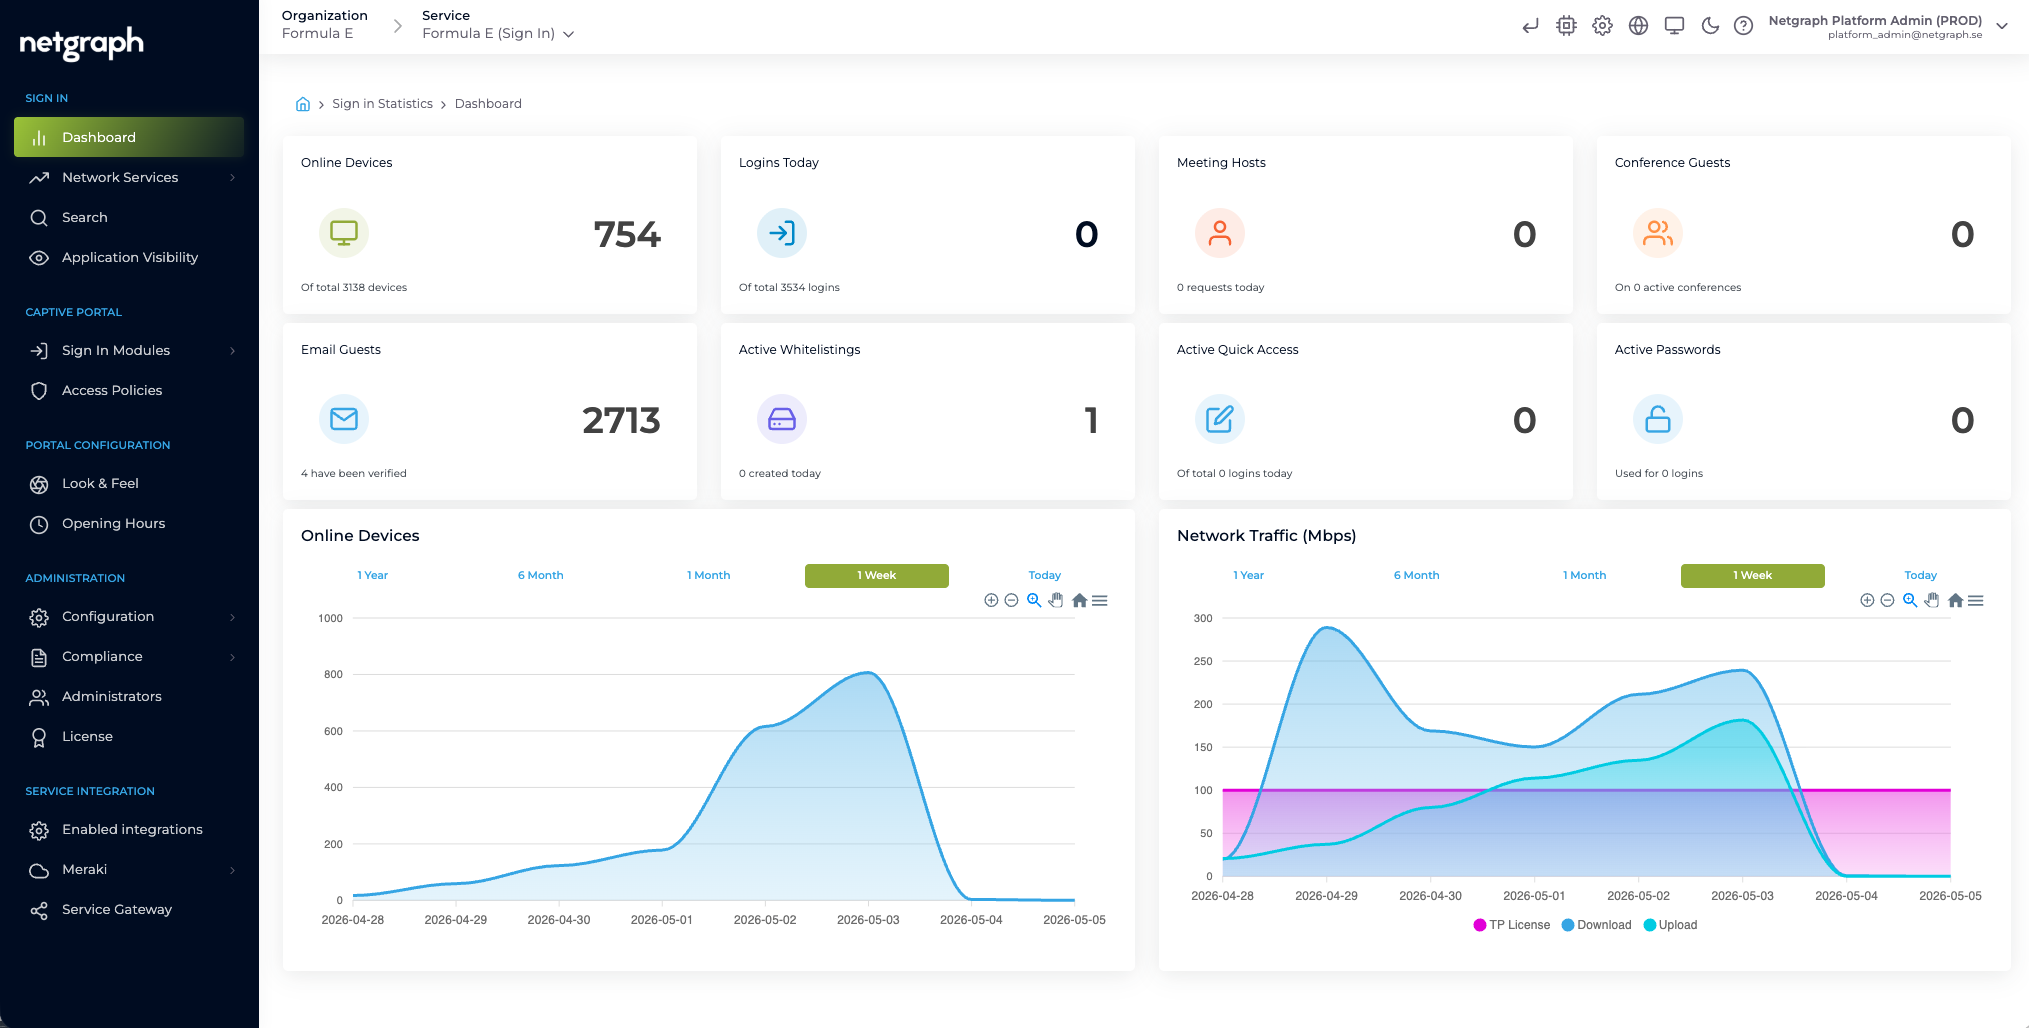The image size is (2029, 1028).
Task: Click the Logins Today arrow icon
Action: click(x=782, y=233)
